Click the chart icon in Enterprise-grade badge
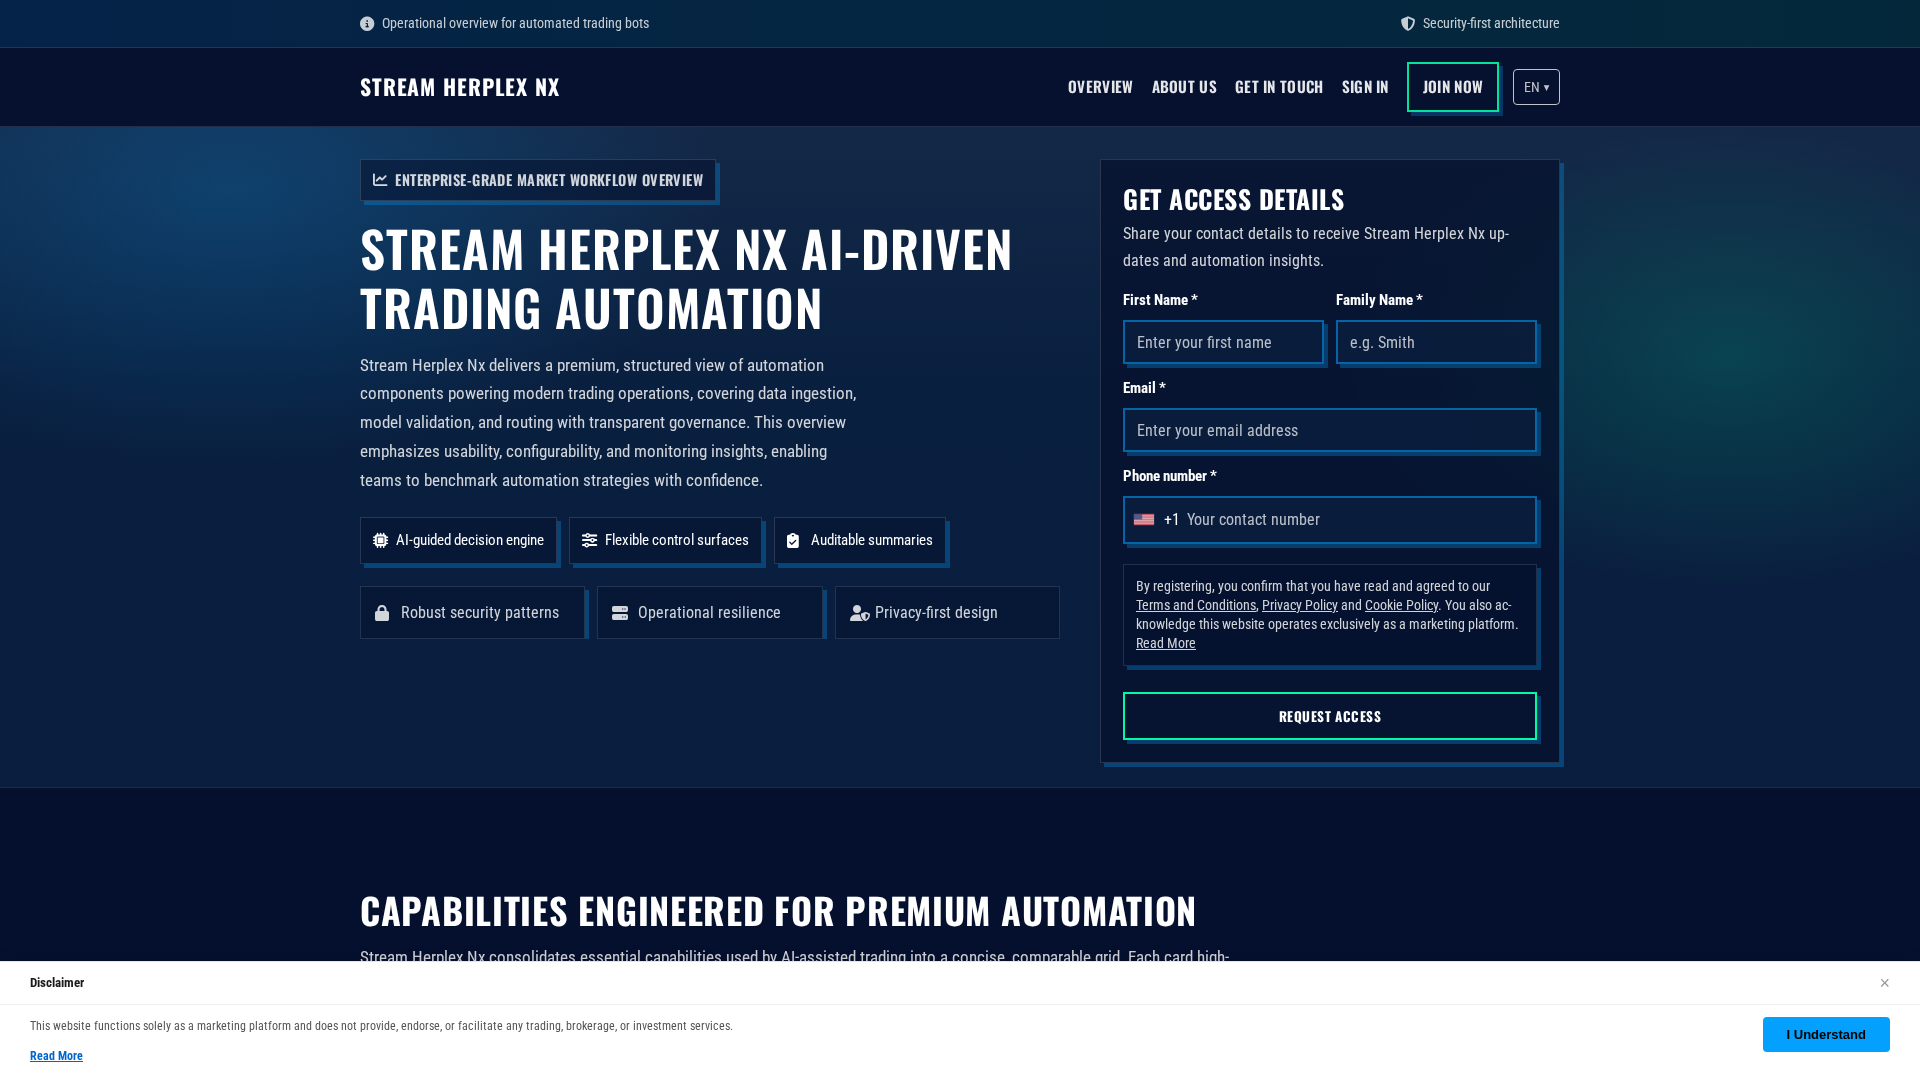The width and height of the screenshot is (1920, 1080). click(380, 180)
